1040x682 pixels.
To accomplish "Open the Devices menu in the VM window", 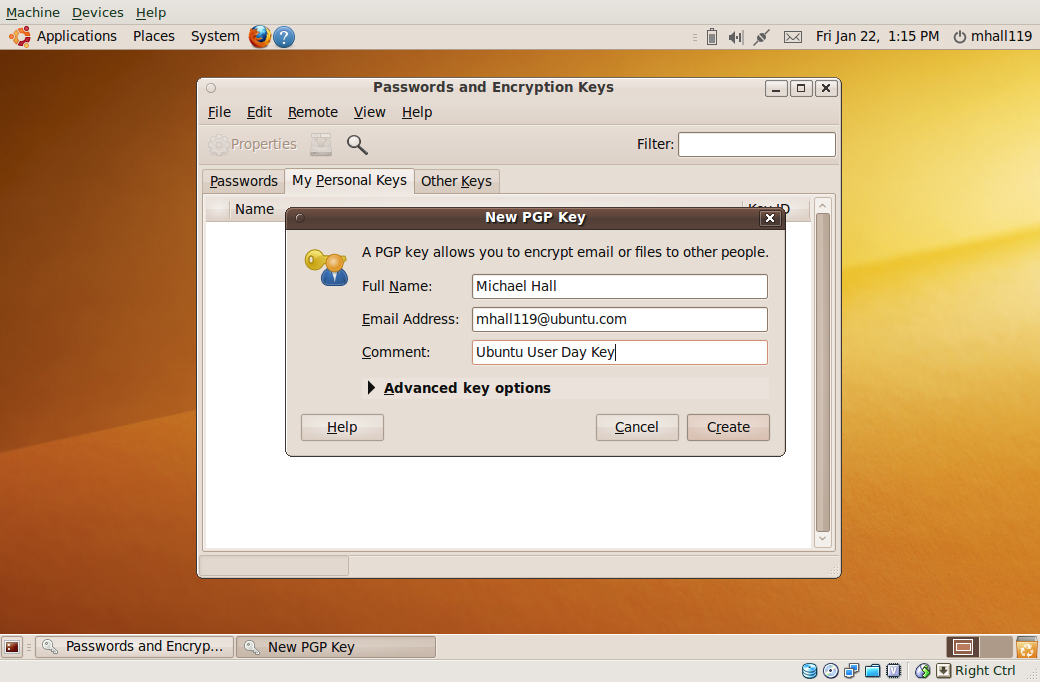I will point(97,12).
